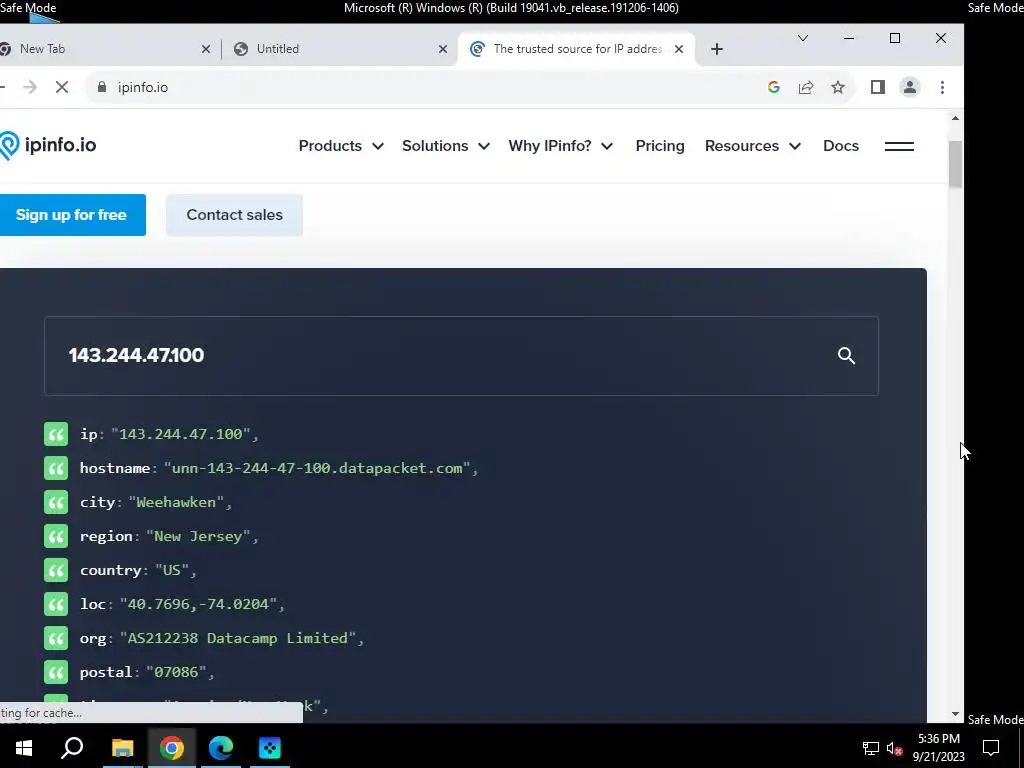Open the tab search chevron
The image size is (1024, 768).
point(803,39)
